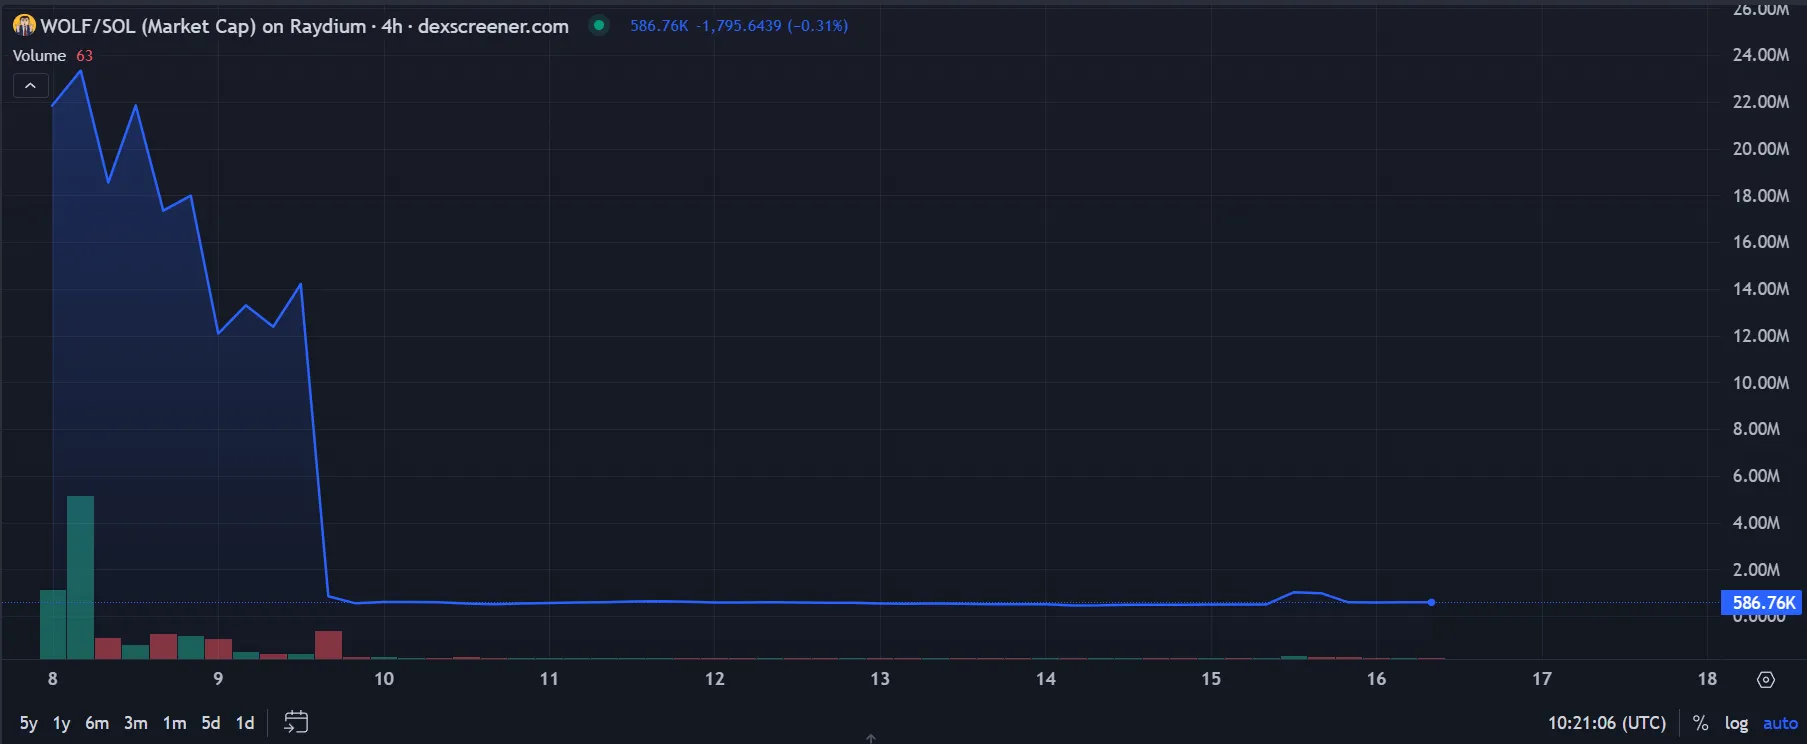The height and width of the screenshot is (744, 1807).
Task: Click date label 17 on time axis
Action: (1542, 679)
